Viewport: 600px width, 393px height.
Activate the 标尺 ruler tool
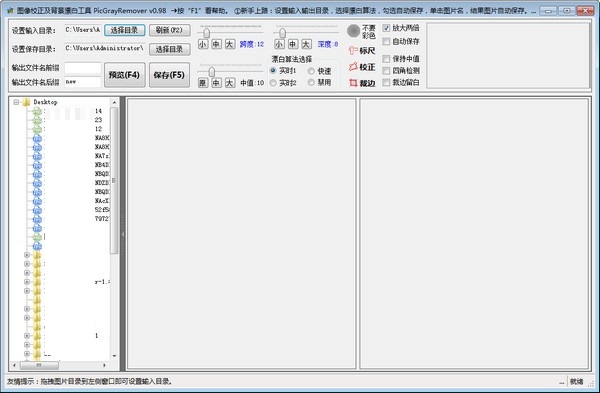point(362,51)
